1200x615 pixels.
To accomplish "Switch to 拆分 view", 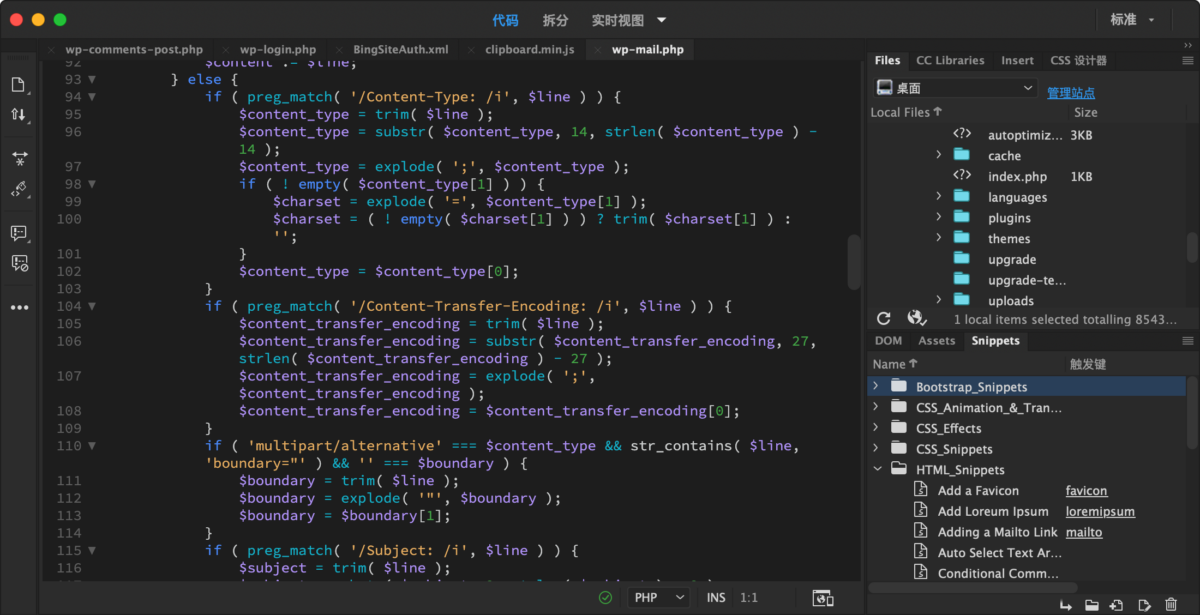I will click(x=555, y=20).
